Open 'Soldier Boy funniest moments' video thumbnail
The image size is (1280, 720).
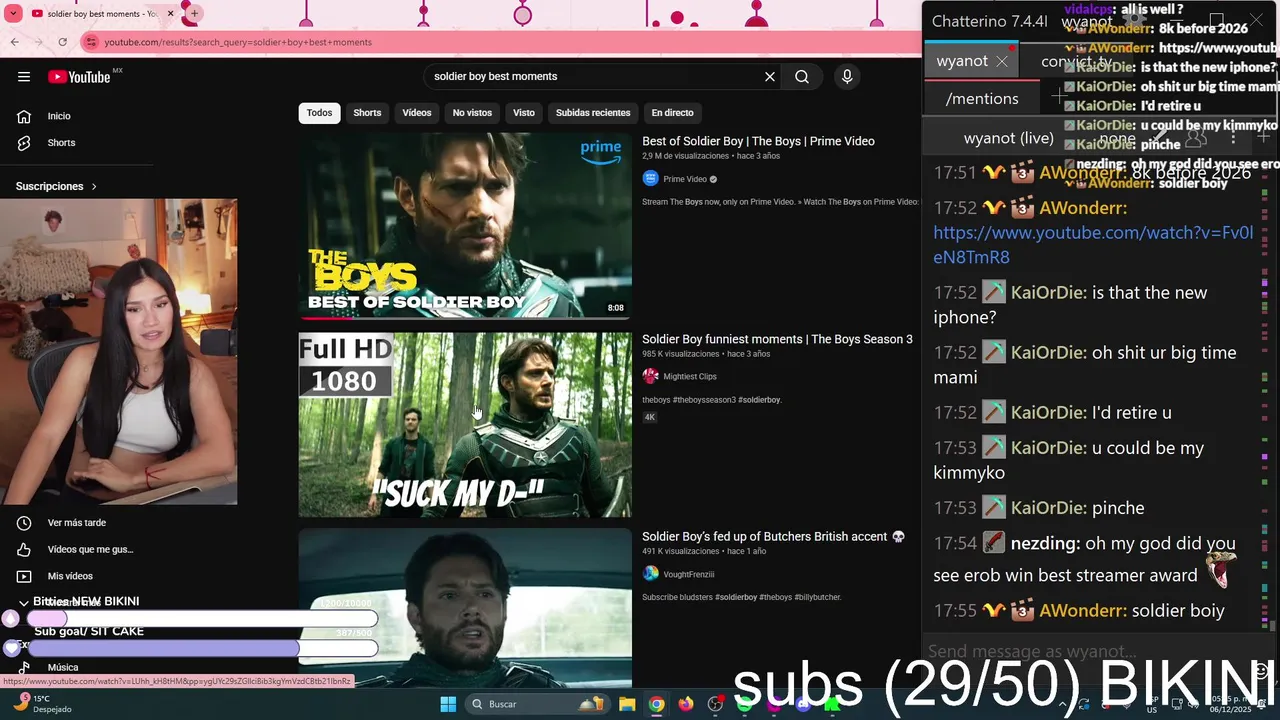click(465, 425)
